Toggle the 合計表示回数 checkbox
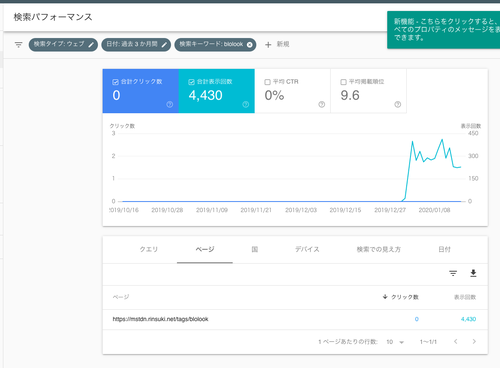Image resolution: width=500 pixels, height=368 pixels. pyautogui.click(x=191, y=82)
